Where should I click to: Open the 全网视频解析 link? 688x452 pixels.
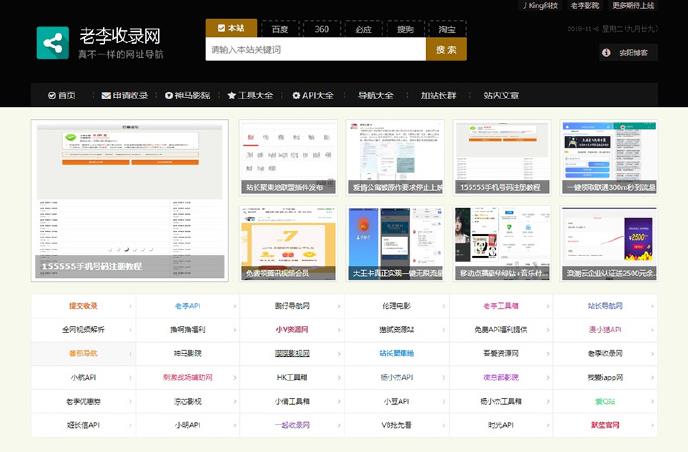83,330
